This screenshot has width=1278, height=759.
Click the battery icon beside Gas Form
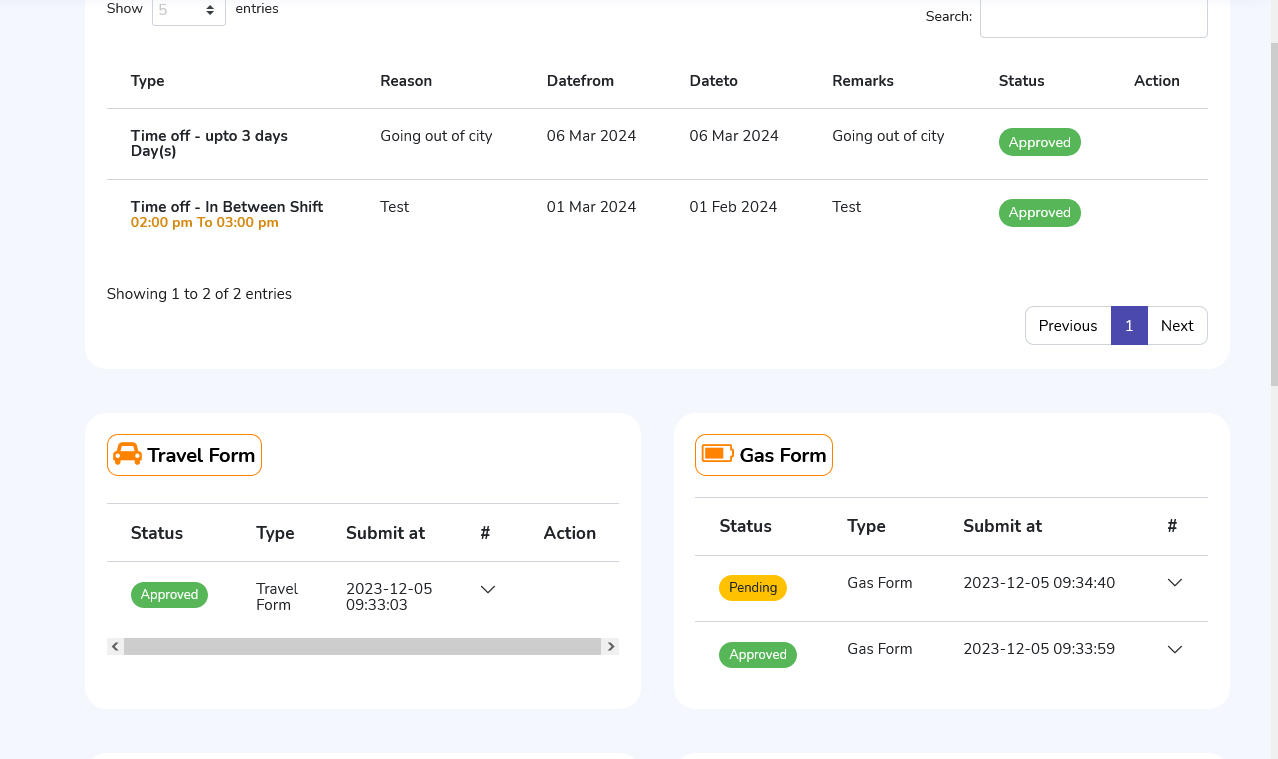tap(717, 454)
